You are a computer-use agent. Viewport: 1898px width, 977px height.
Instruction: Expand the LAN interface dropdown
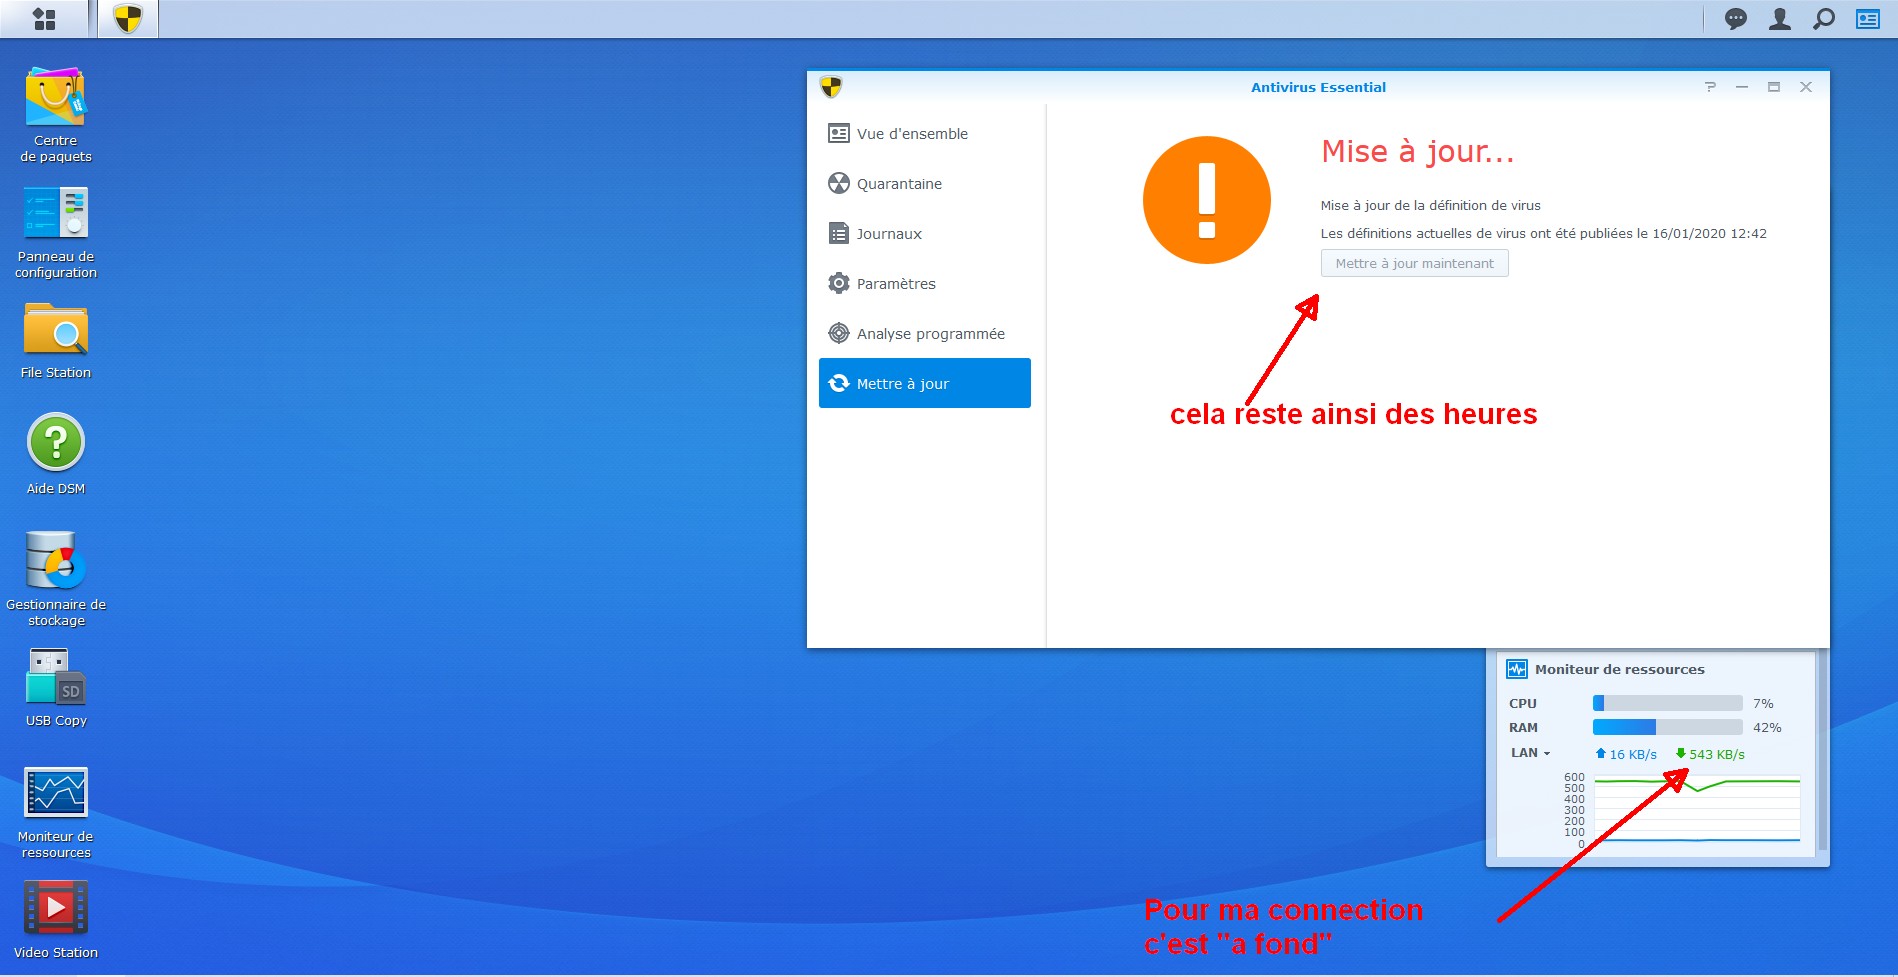coord(1530,753)
